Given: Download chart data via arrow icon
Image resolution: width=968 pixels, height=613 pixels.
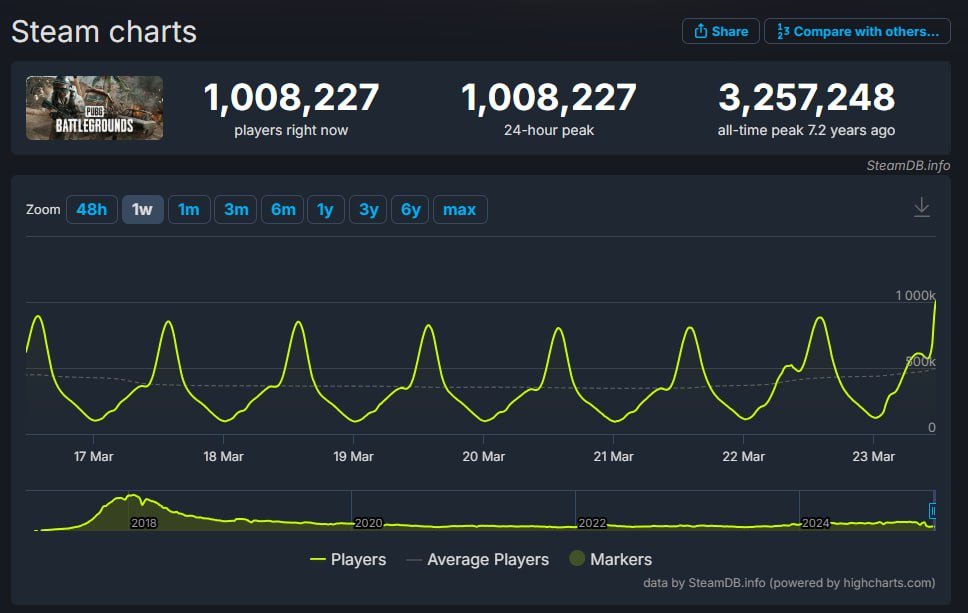Looking at the screenshot, I should [921, 207].
